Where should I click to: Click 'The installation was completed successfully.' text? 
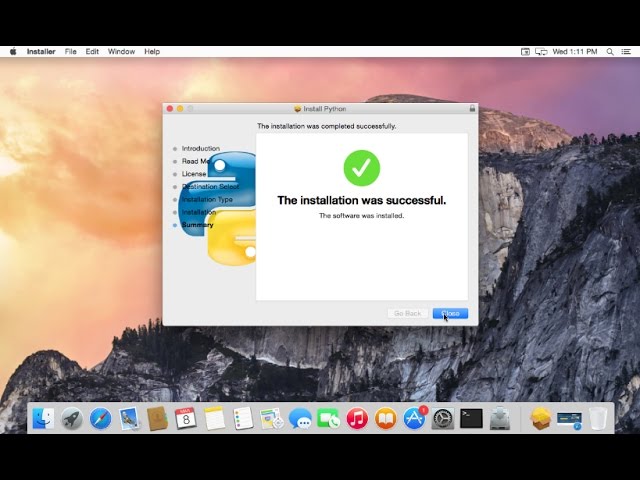pos(327,127)
